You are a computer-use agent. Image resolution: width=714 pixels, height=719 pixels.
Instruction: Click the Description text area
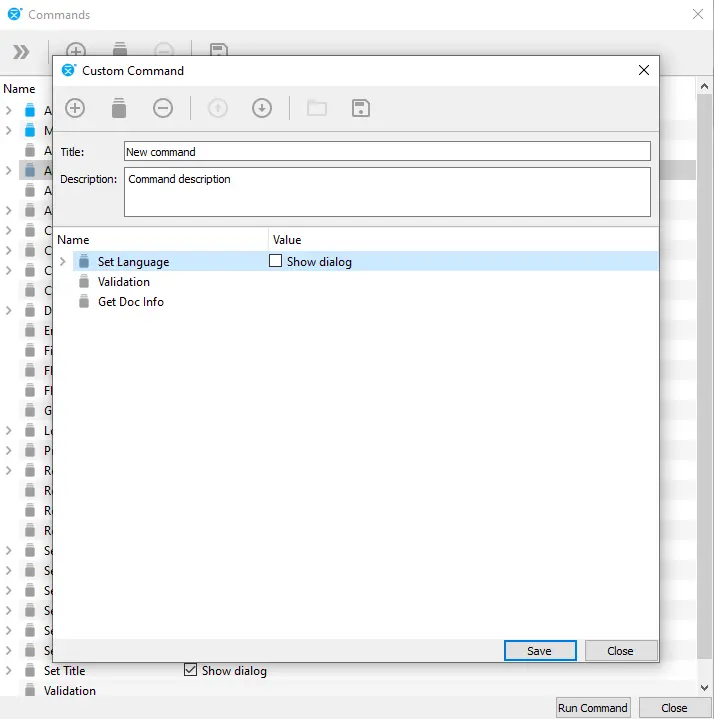387,192
